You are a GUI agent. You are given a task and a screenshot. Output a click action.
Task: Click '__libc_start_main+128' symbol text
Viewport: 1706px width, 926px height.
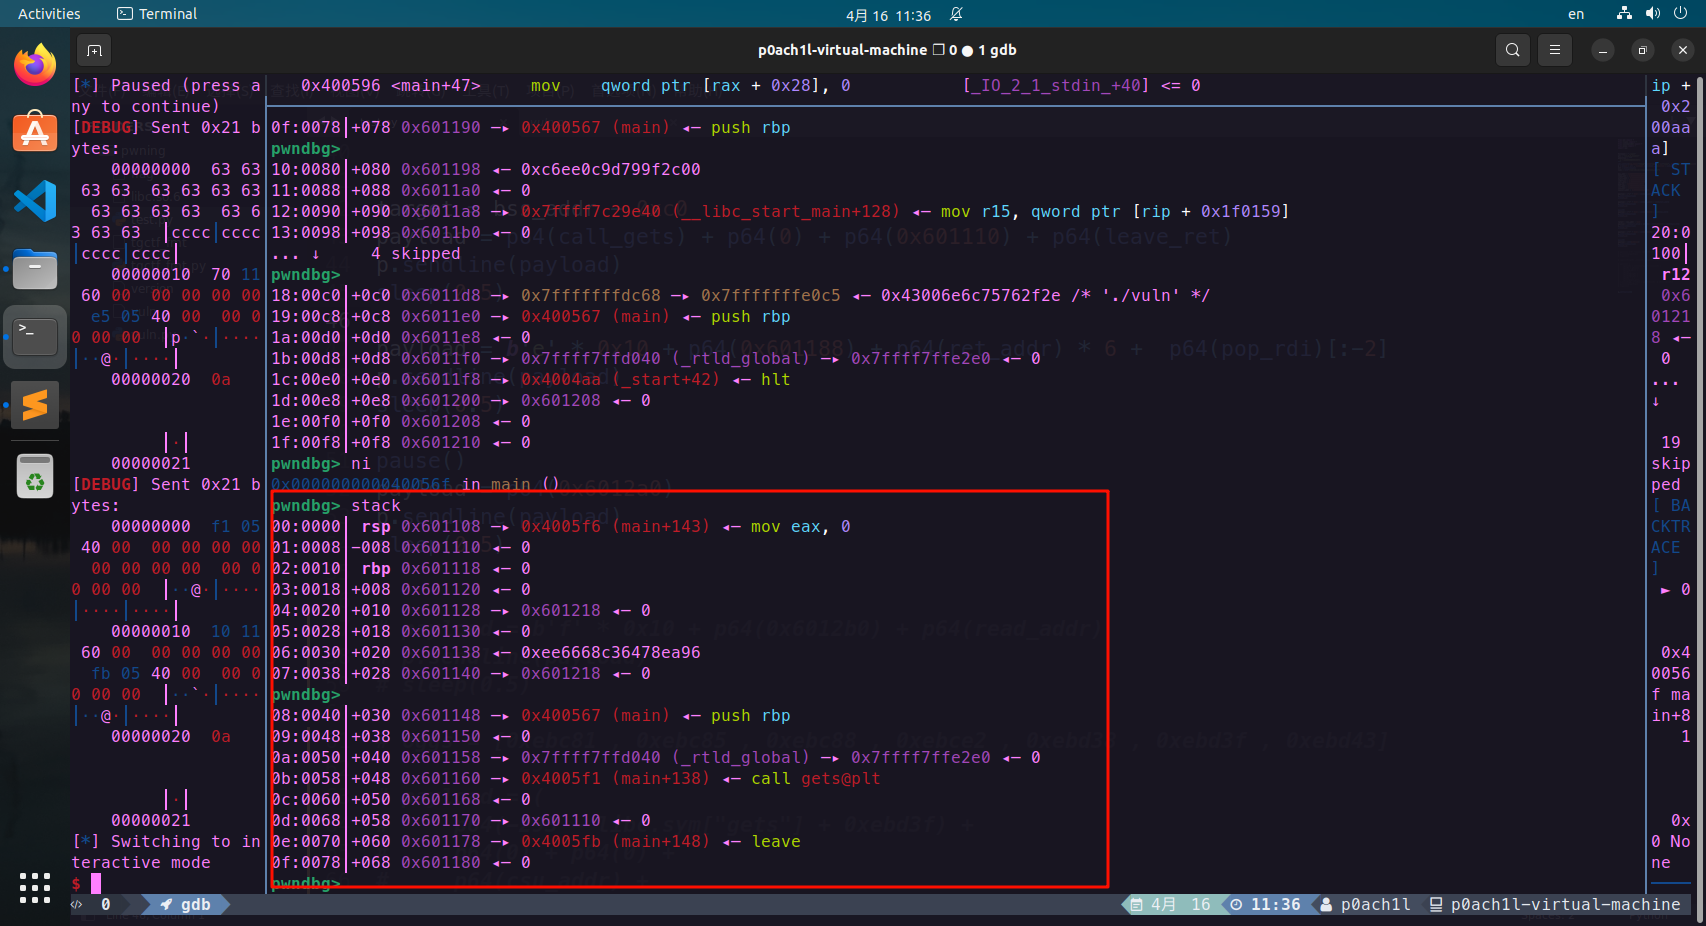click(x=787, y=211)
